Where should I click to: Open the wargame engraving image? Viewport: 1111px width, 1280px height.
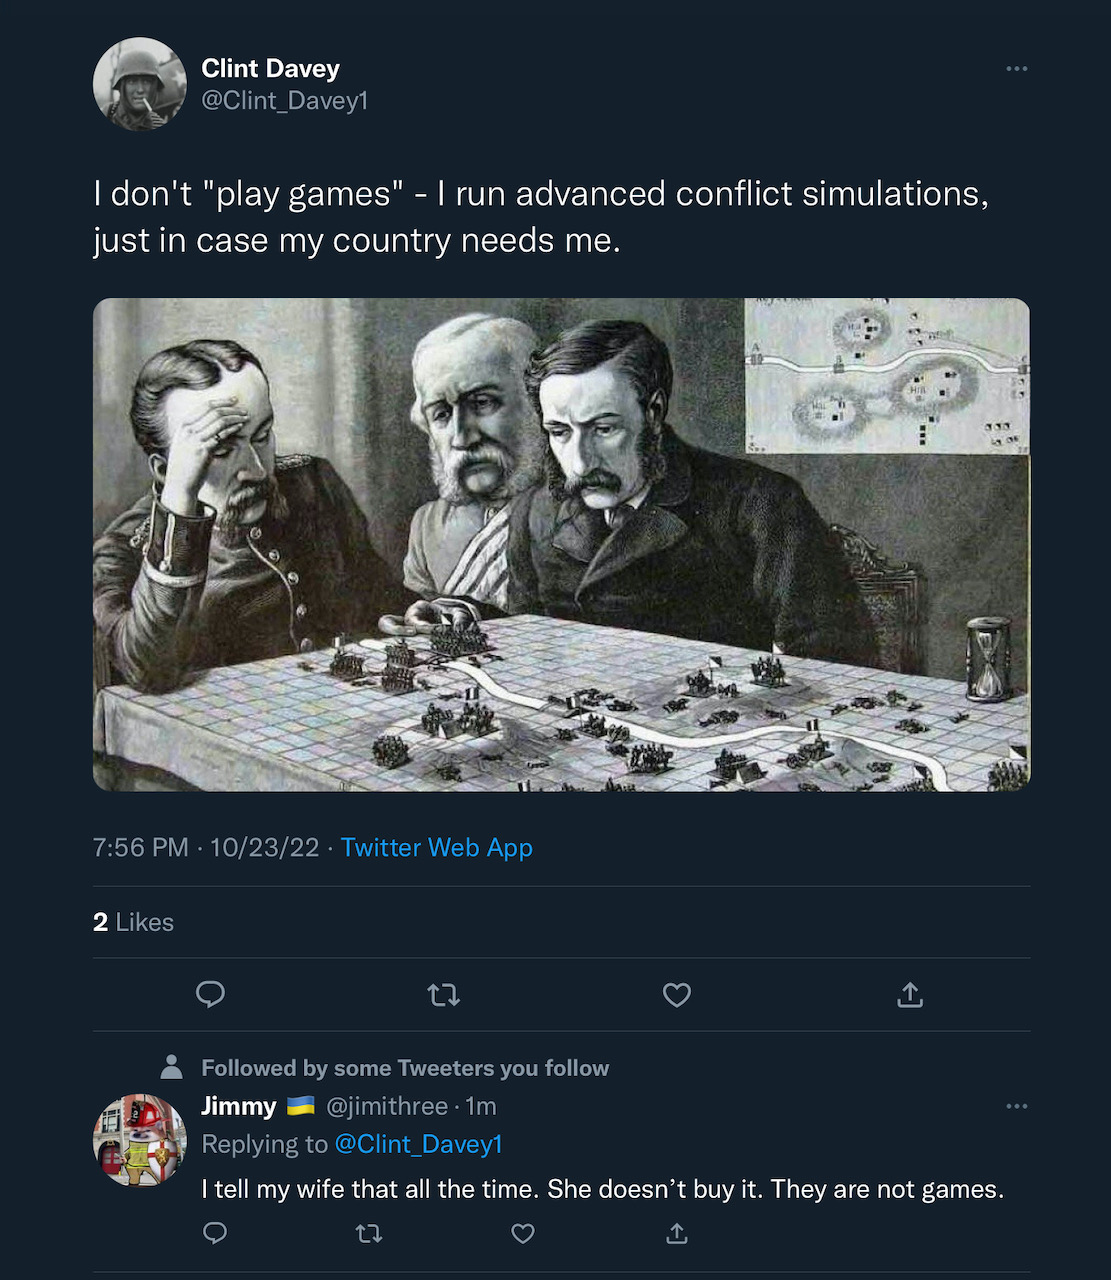[560, 545]
